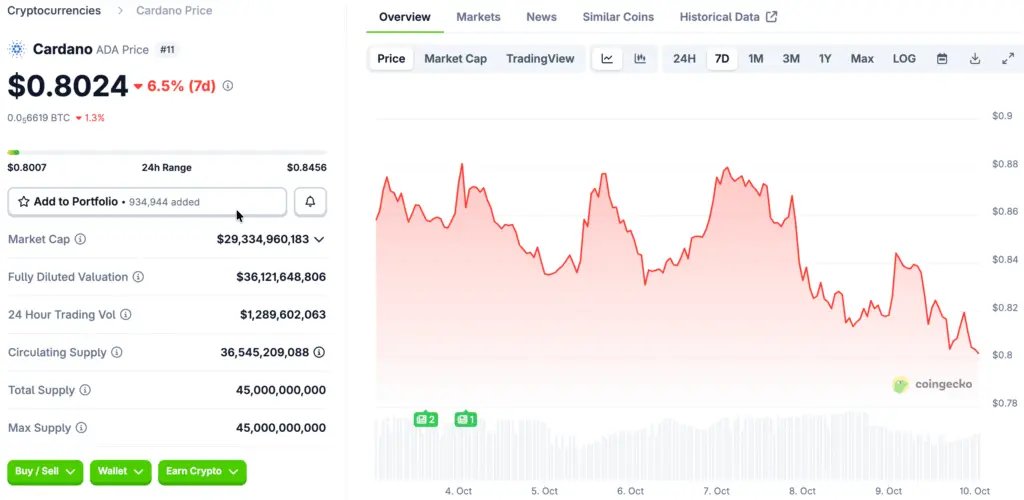Image resolution: width=1024 pixels, height=500 pixels.
Task: Click Circulating Supply info icon
Action: point(117,353)
